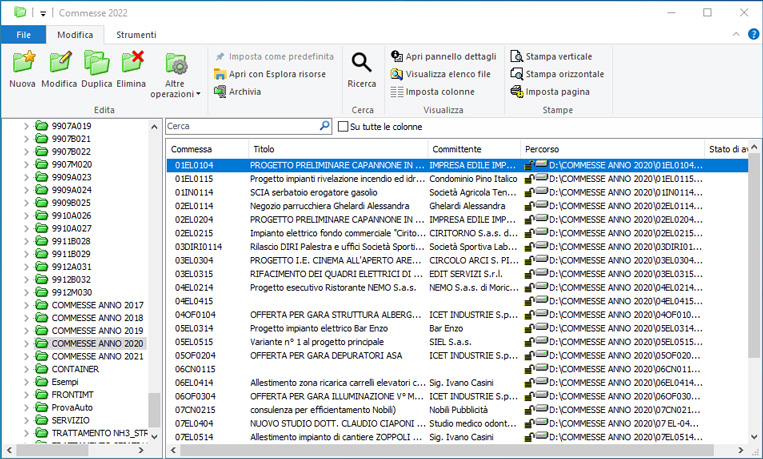The image size is (763, 459).
Task: Click Imposta come predefinita pin item
Action: (x=274, y=56)
